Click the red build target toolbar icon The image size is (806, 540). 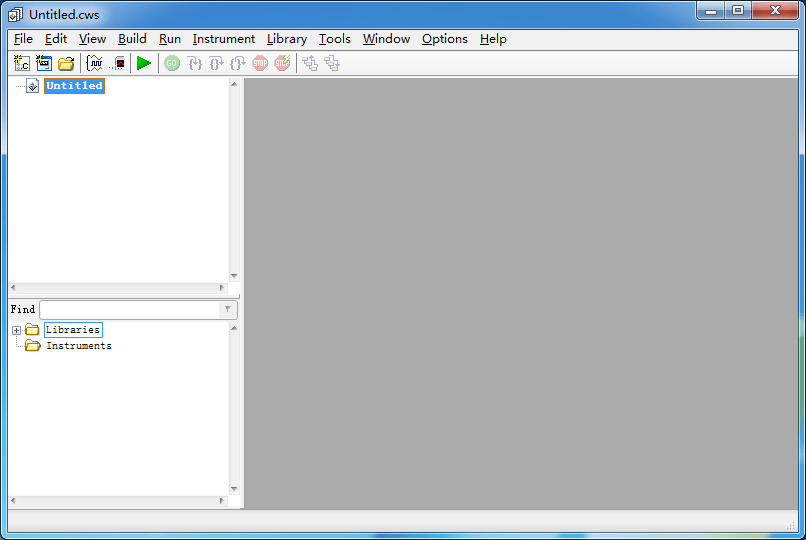pyautogui.click(x=119, y=63)
